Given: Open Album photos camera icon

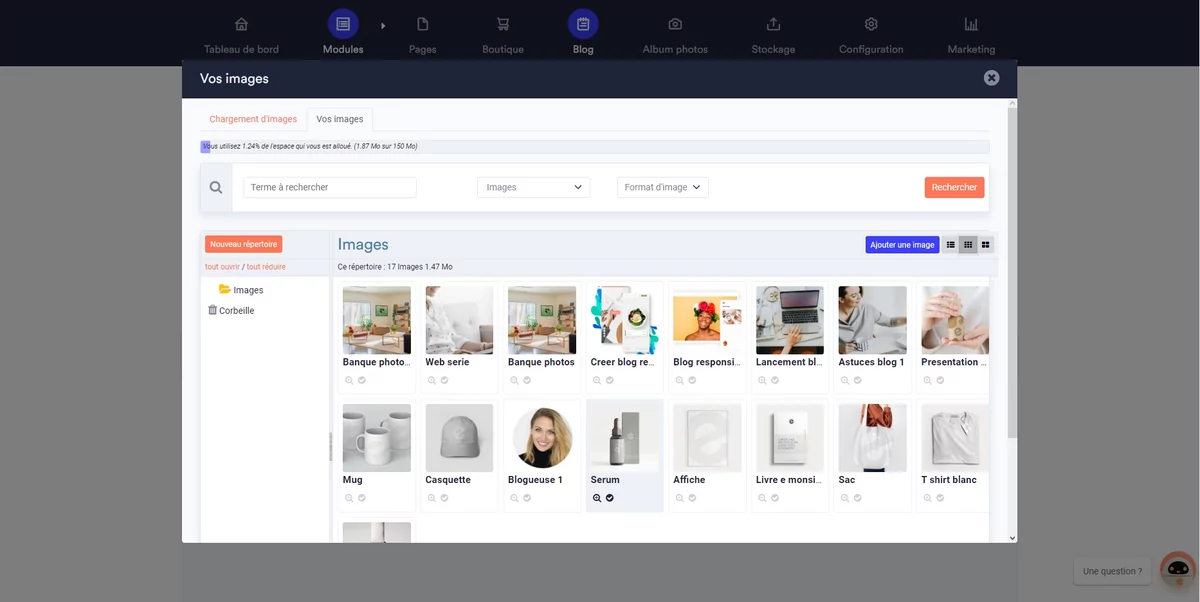Looking at the screenshot, I should coord(675,24).
